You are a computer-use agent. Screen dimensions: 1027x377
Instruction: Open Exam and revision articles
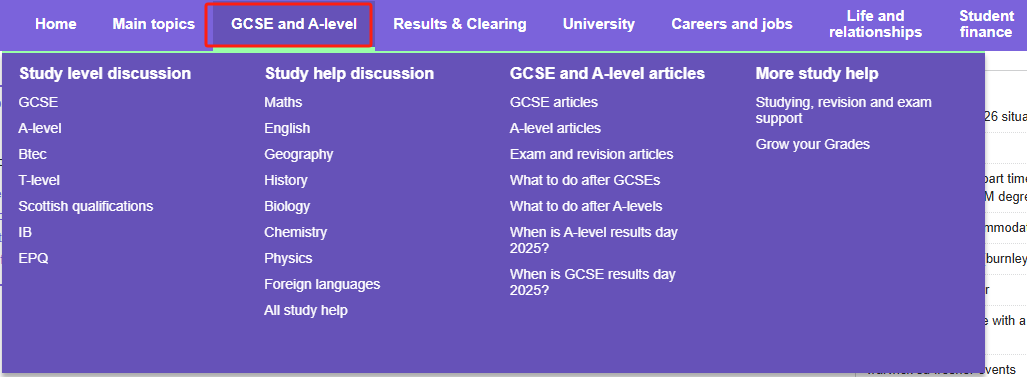pyautogui.click(x=591, y=154)
